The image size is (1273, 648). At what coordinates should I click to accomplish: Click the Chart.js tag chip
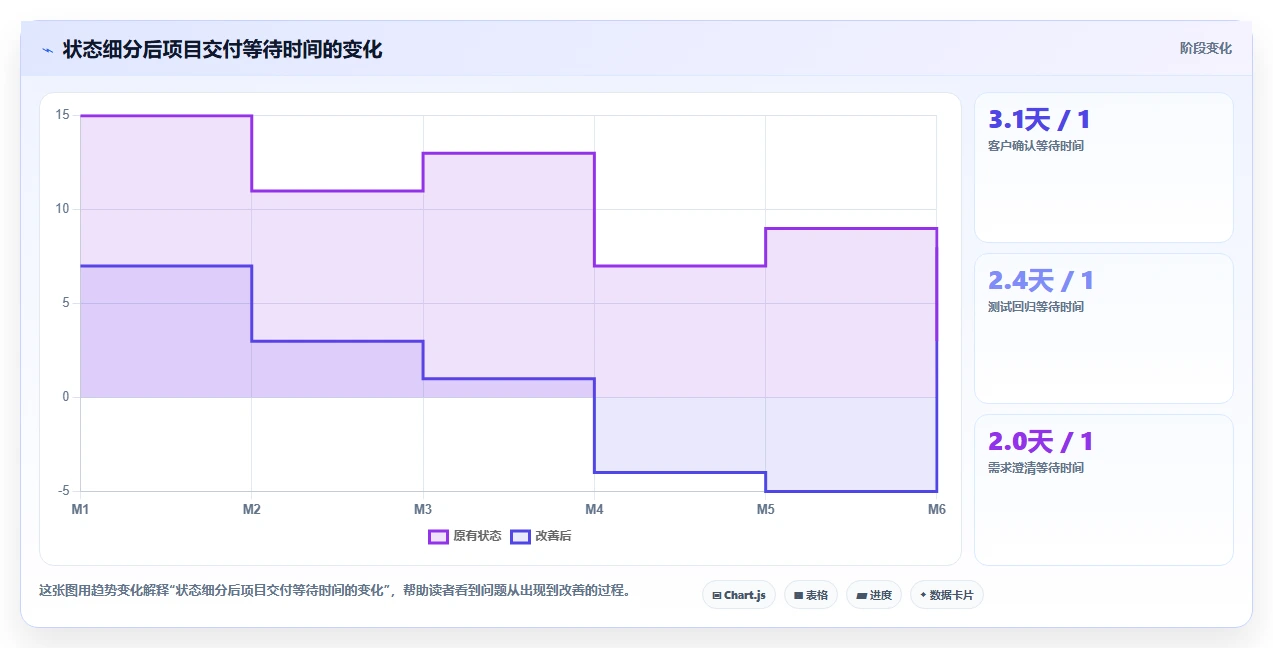(x=738, y=595)
